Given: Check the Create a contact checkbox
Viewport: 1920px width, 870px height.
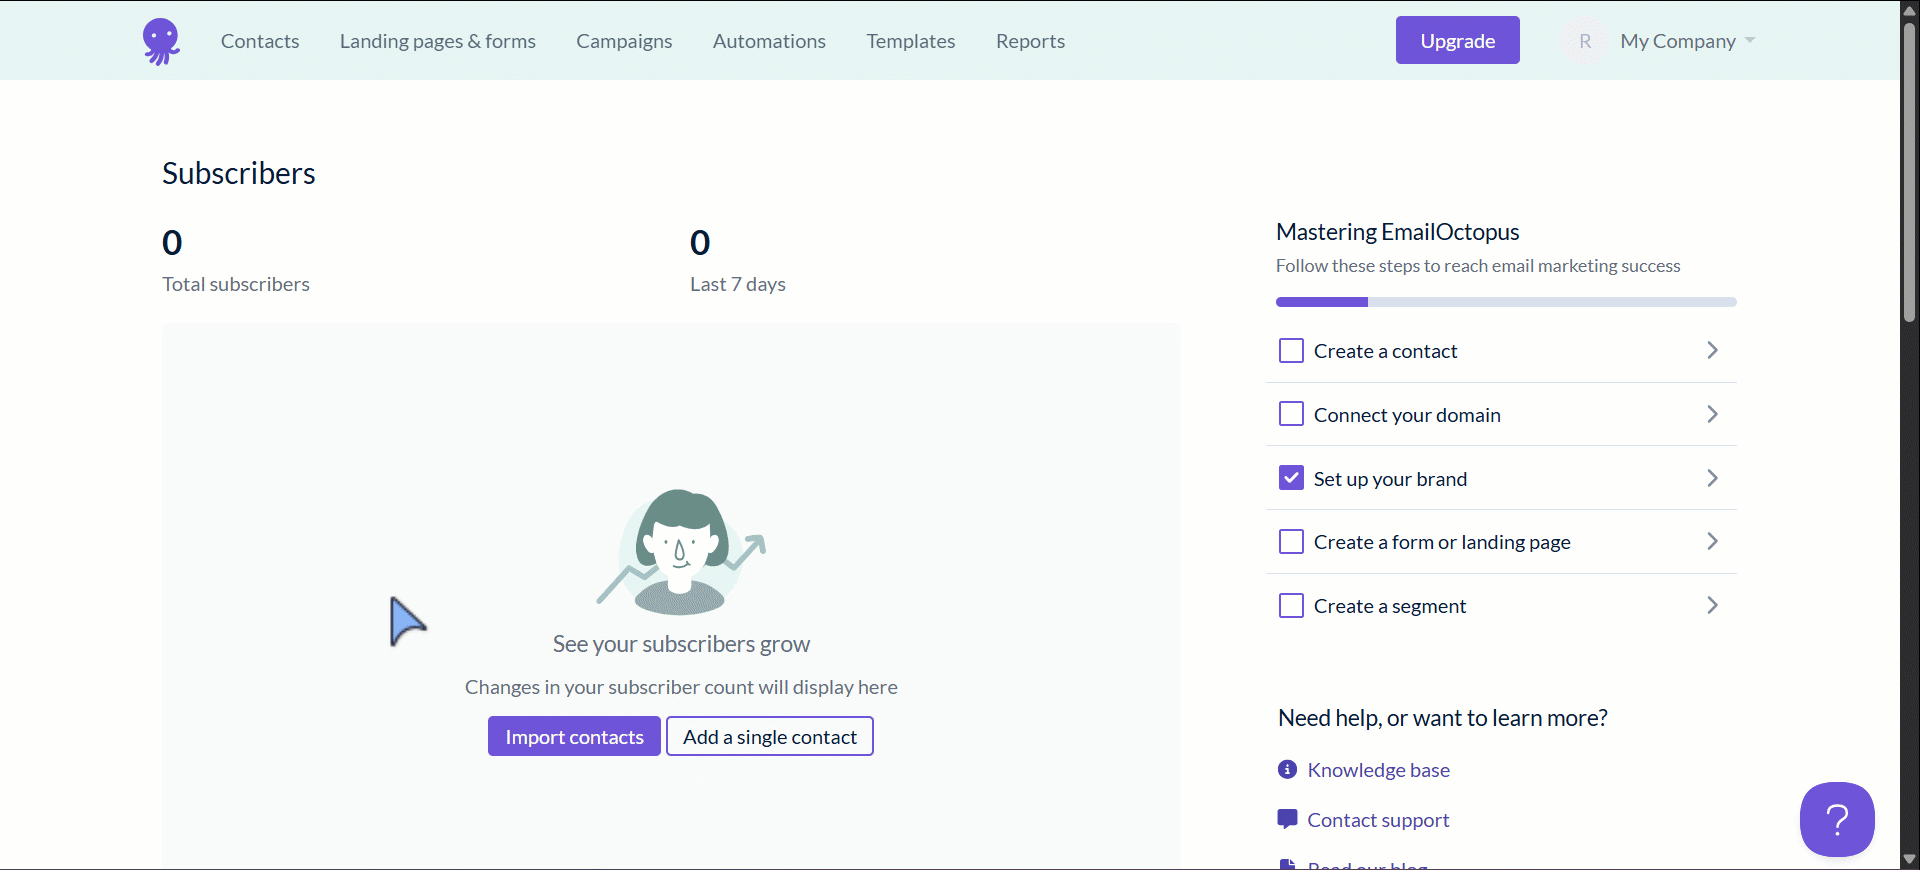Looking at the screenshot, I should [x=1291, y=351].
